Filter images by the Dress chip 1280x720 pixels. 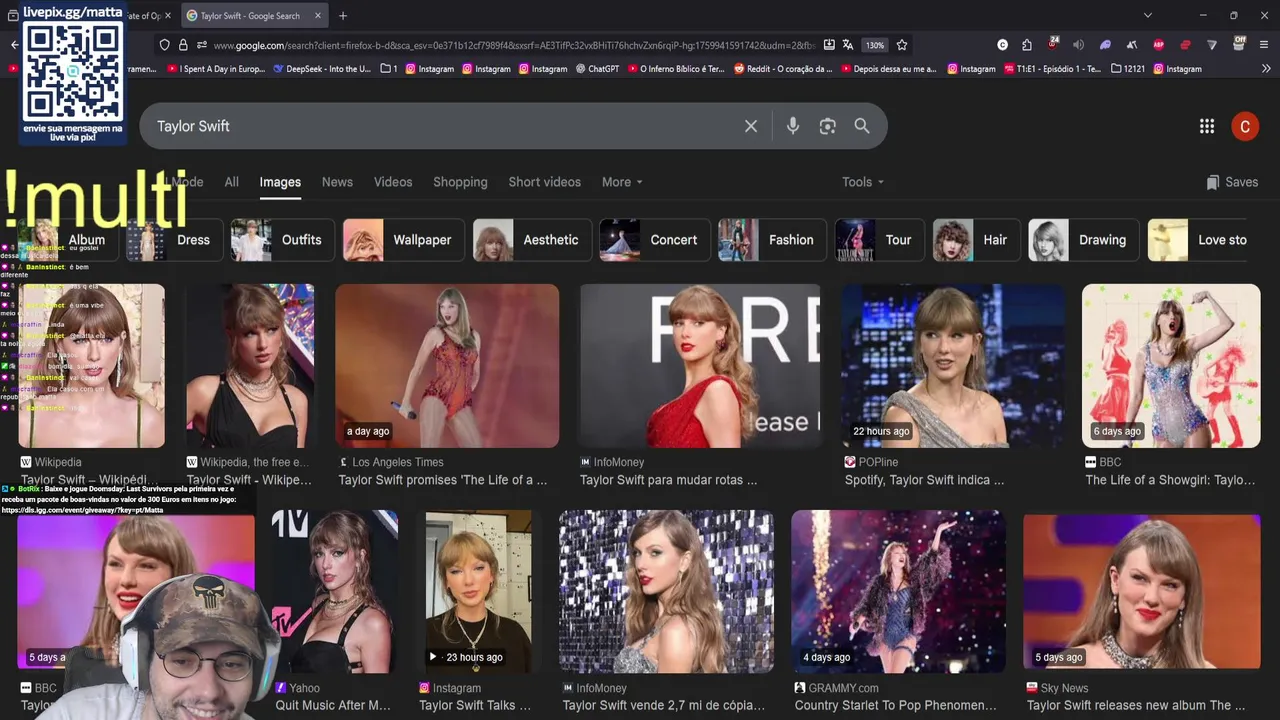pos(174,240)
